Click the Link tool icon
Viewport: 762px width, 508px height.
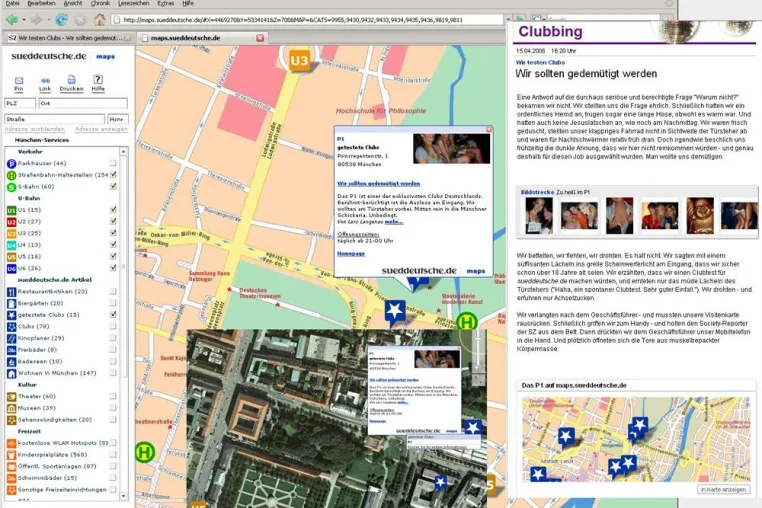tap(45, 81)
